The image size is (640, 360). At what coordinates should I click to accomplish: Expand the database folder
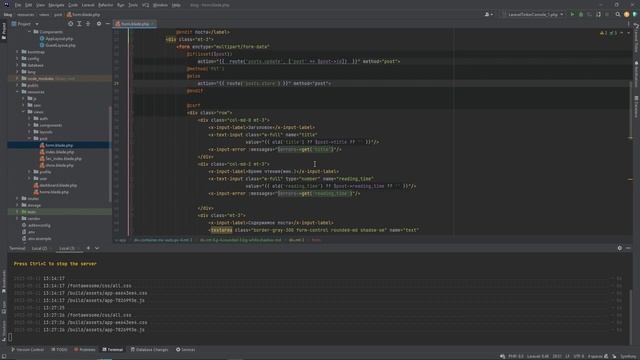click(x=17, y=65)
